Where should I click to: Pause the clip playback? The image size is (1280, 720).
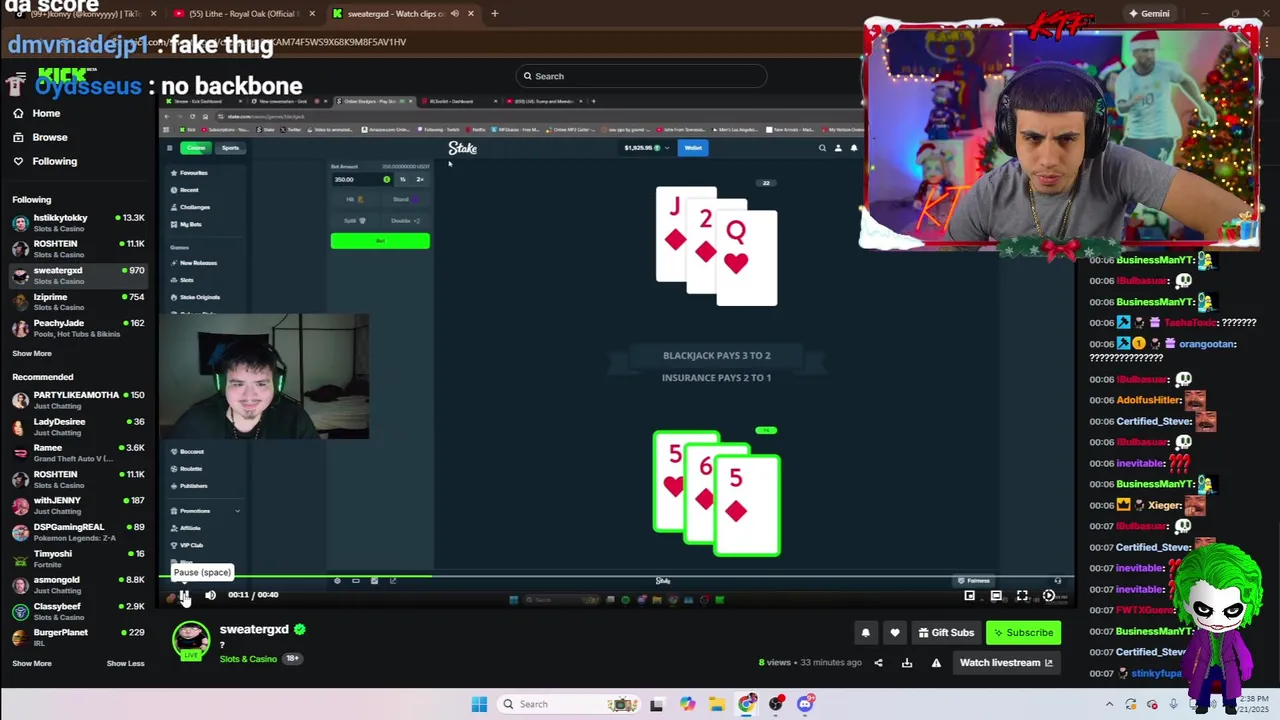[x=185, y=596]
